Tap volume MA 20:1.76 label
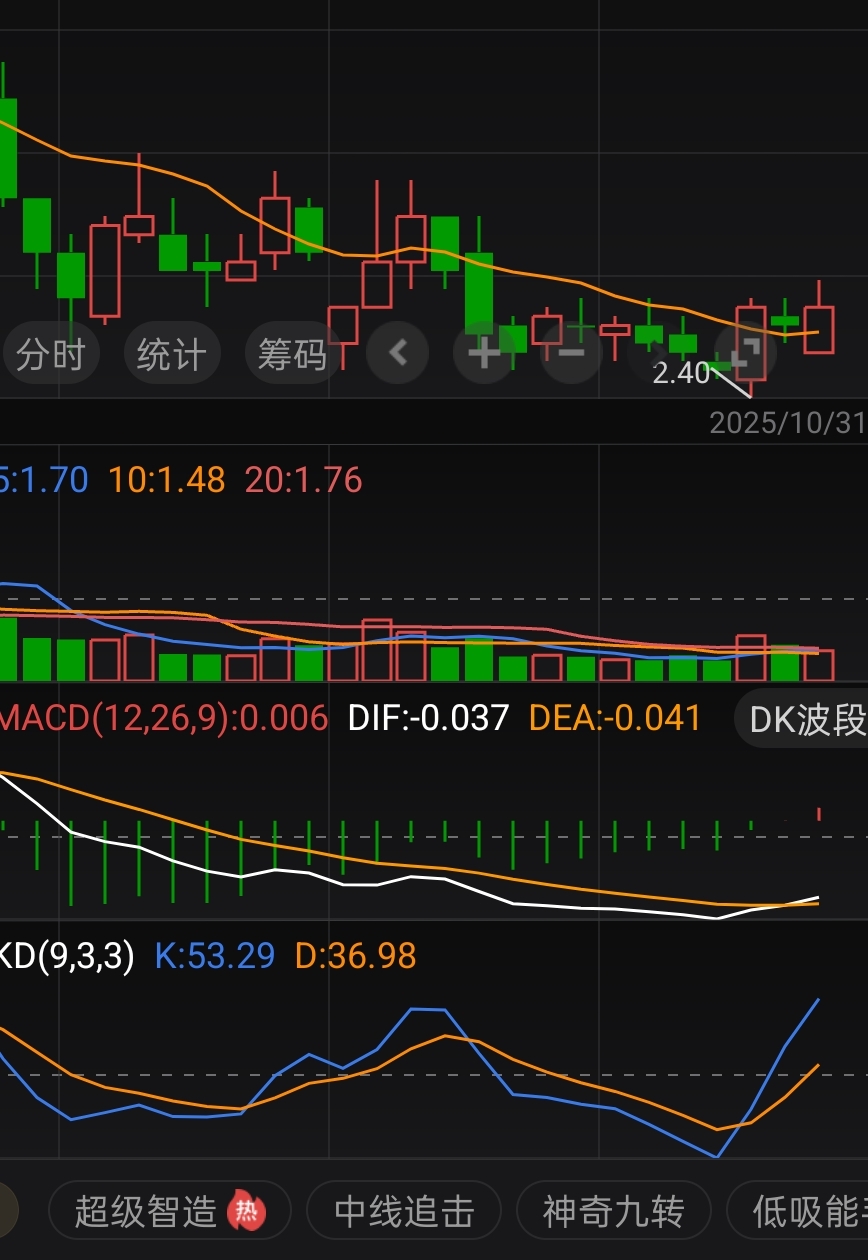Viewport: 868px width, 1260px height. (x=303, y=480)
